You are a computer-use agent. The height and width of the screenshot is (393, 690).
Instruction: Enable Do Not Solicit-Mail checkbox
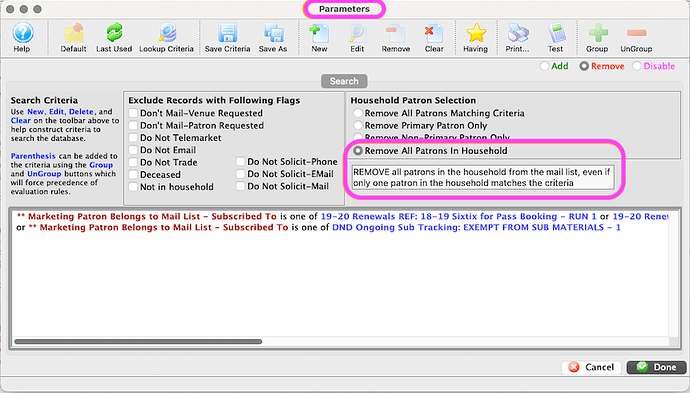tap(240, 186)
